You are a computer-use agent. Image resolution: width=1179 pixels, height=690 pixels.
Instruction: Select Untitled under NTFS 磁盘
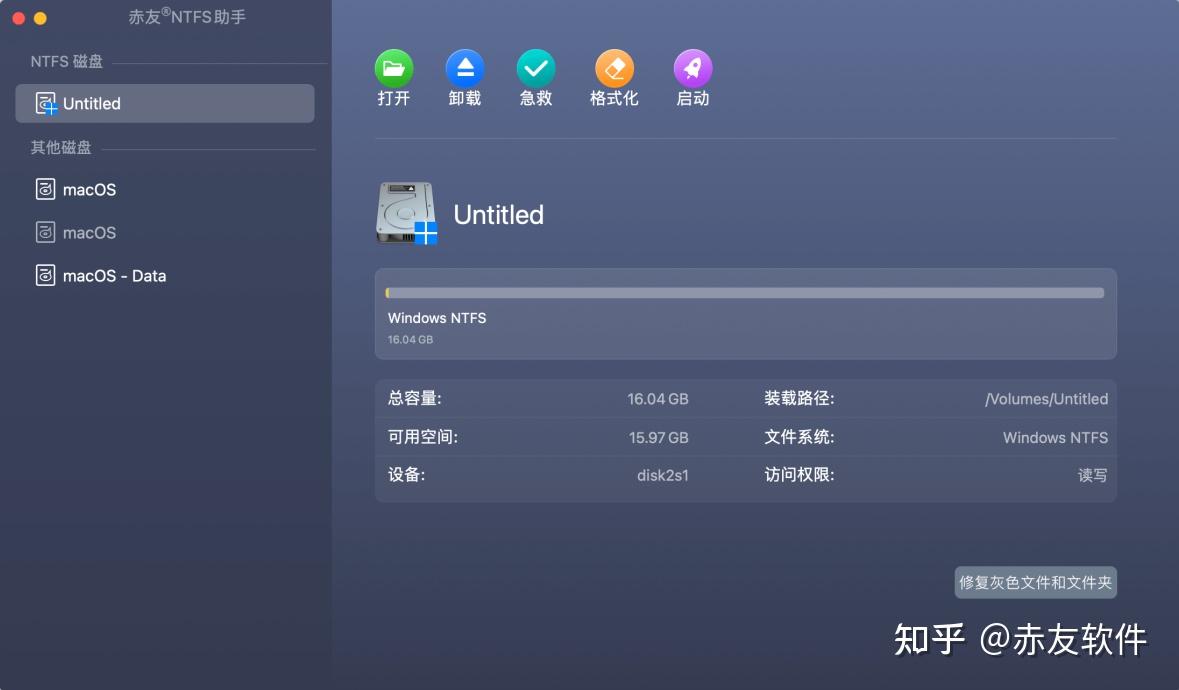(93, 102)
